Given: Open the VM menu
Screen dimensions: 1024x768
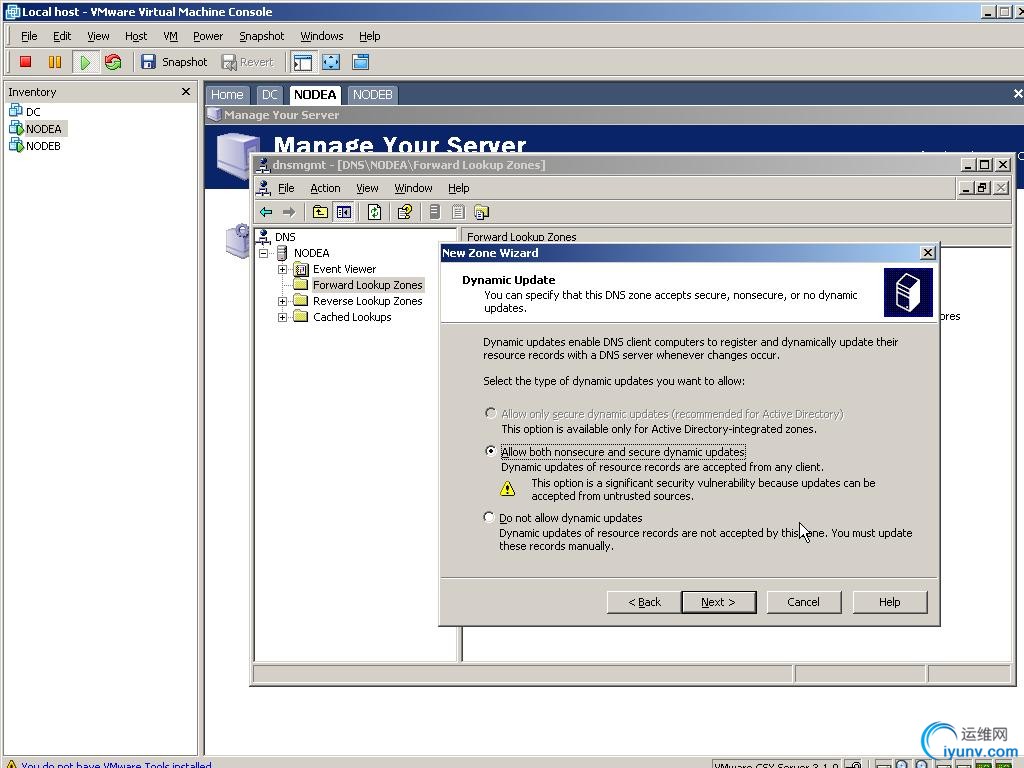Looking at the screenshot, I should [x=170, y=36].
